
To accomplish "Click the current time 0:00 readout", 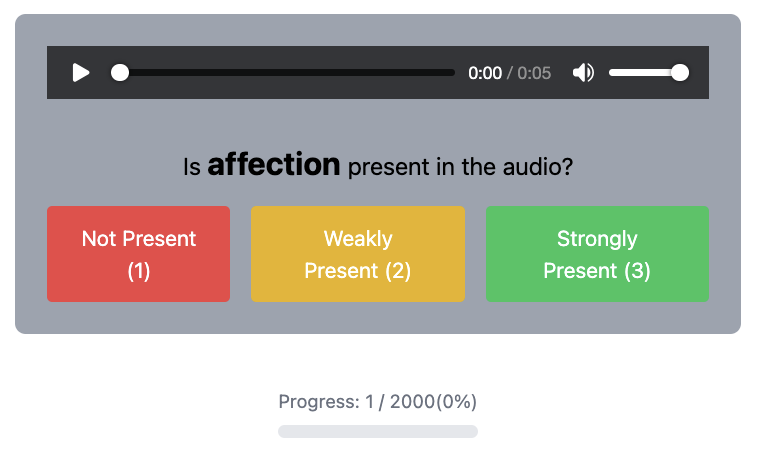I will pyautogui.click(x=485, y=73).
